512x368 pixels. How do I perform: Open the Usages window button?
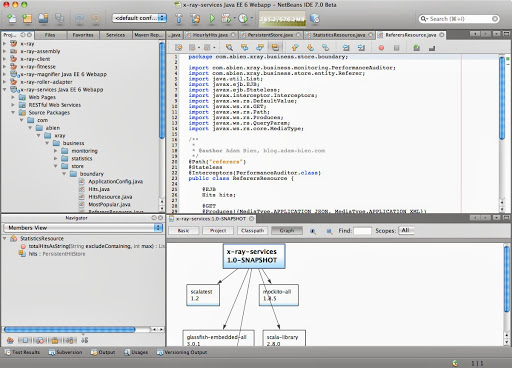(x=136, y=352)
